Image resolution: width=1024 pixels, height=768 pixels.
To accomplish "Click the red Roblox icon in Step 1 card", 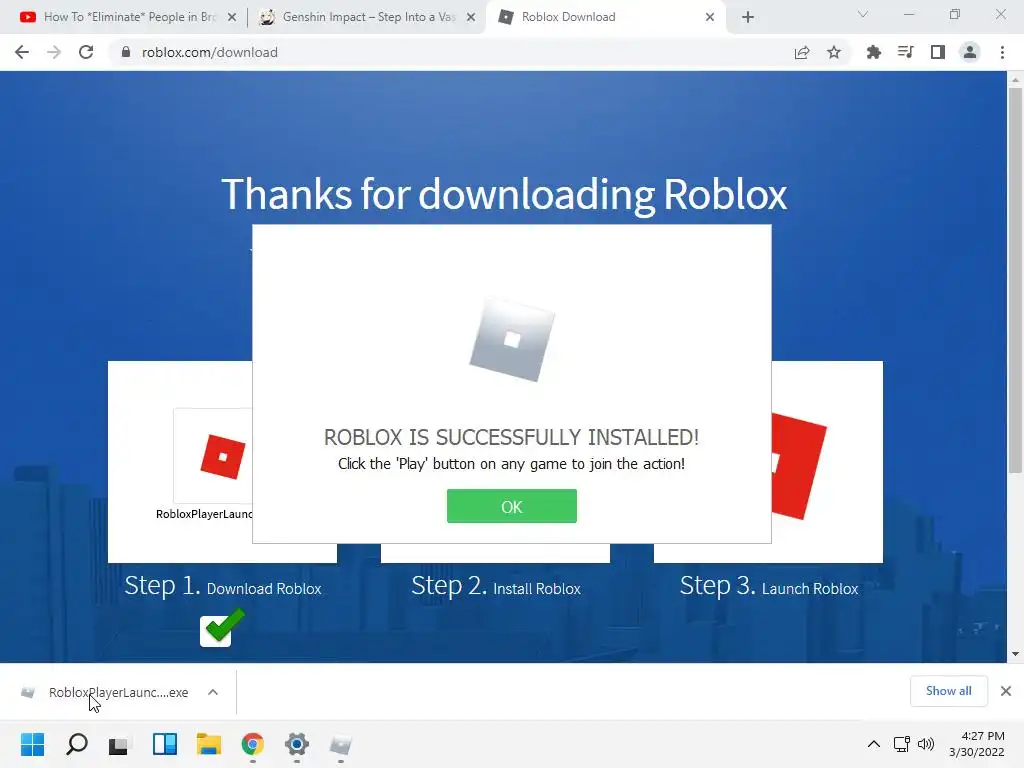I will 223,456.
